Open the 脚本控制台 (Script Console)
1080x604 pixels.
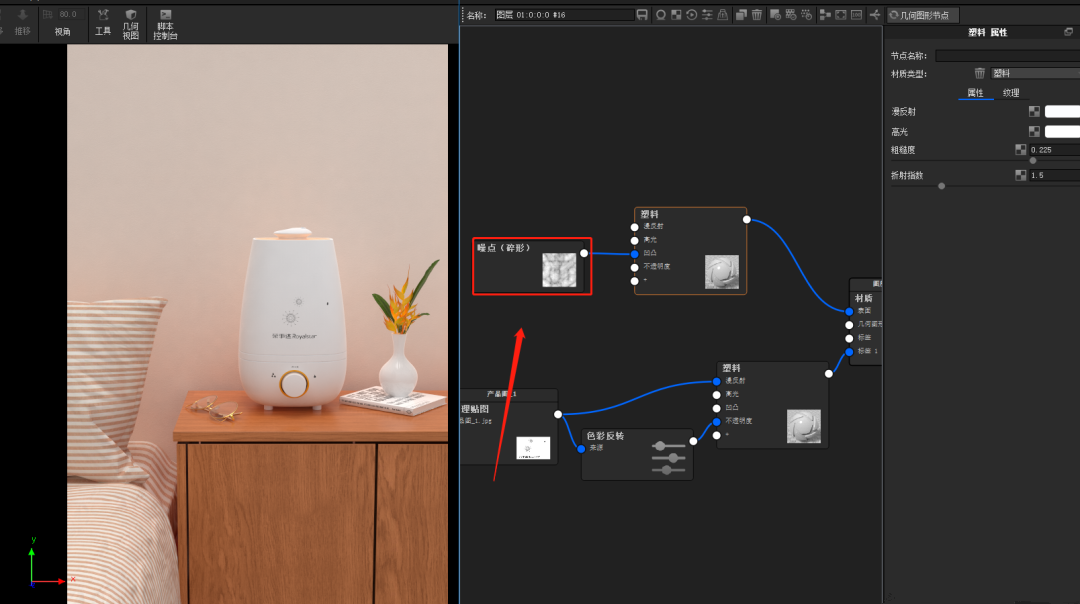pyautogui.click(x=165, y=23)
